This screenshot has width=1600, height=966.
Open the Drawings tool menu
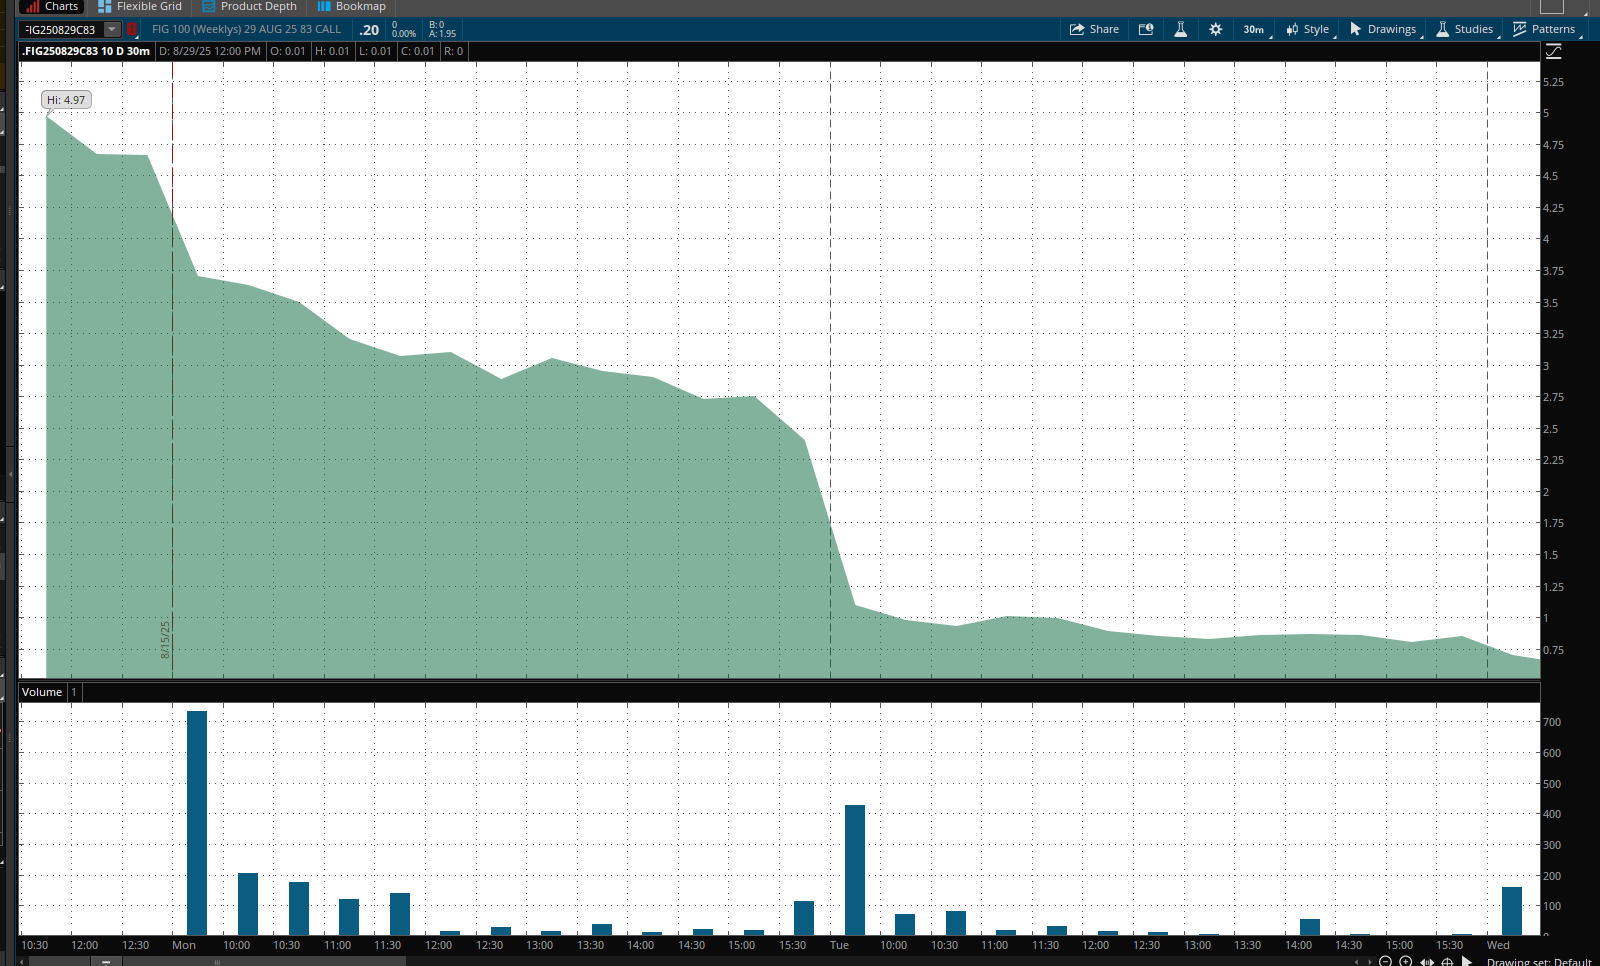(x=1383, y=29)
